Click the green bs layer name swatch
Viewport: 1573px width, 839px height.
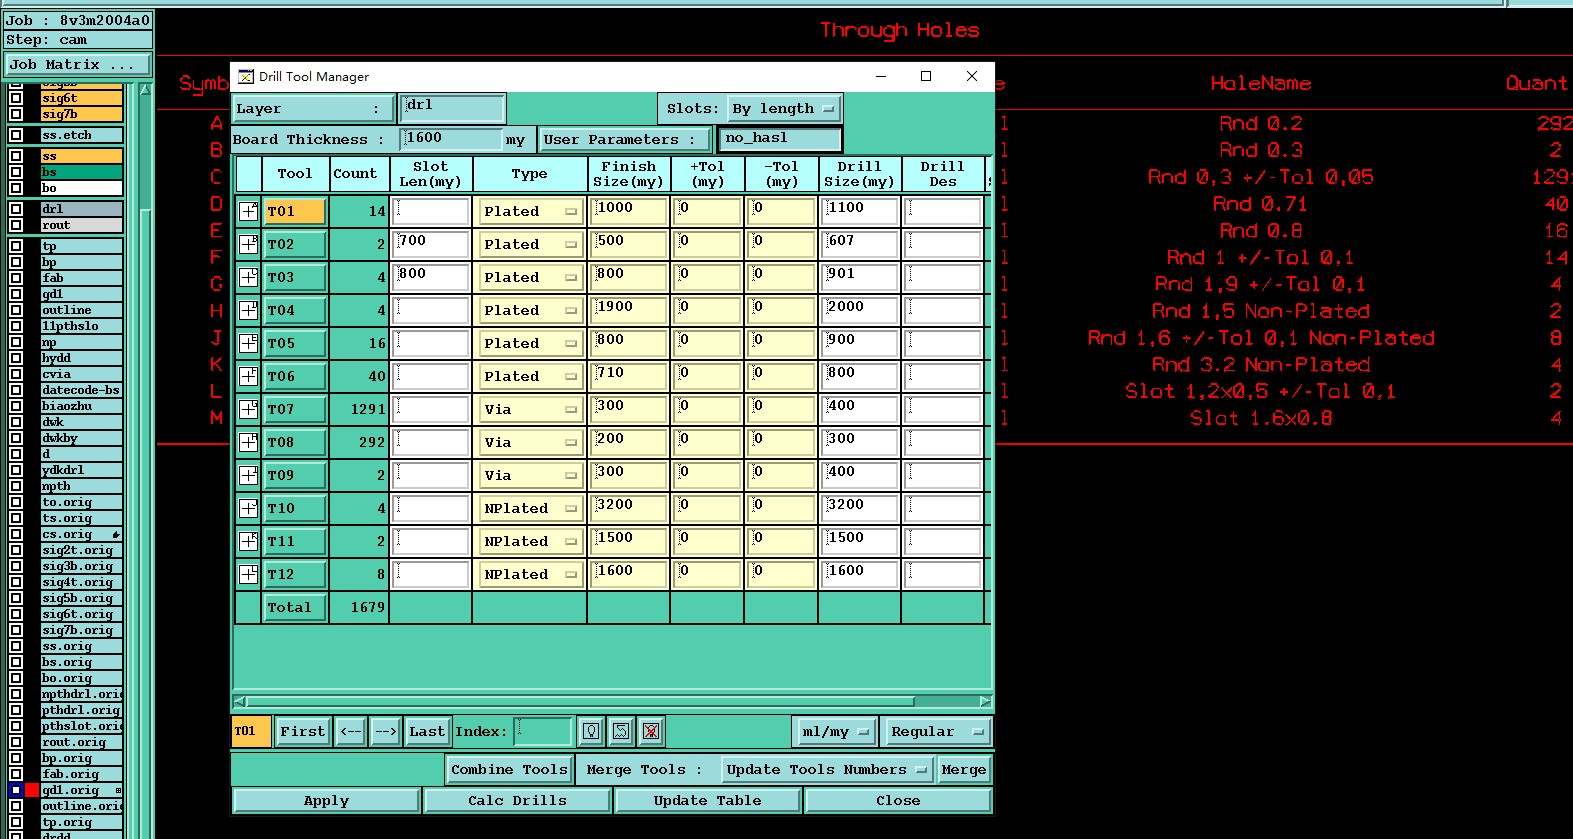(81, 172)
